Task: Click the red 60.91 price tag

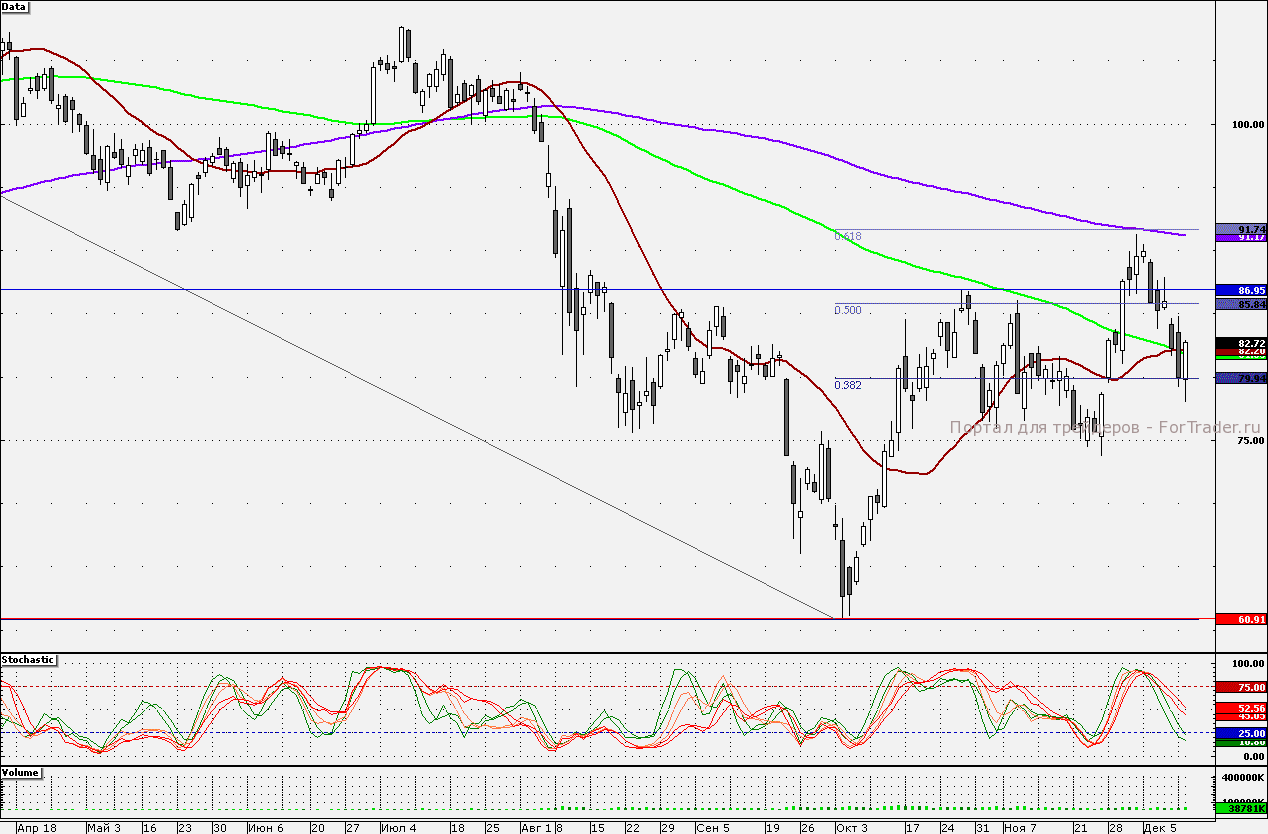Action: [1240, 620]
